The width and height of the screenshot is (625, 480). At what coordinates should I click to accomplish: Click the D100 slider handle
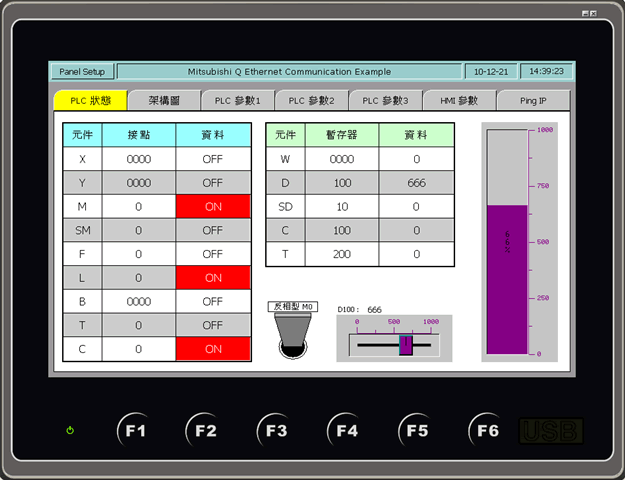tap(406, 344)
